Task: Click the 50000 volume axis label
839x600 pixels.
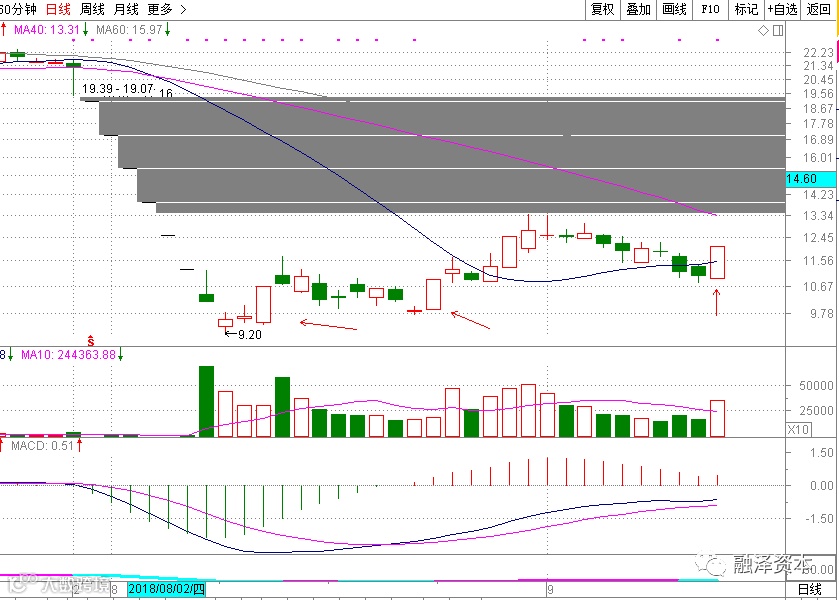Action: point(816,385)
